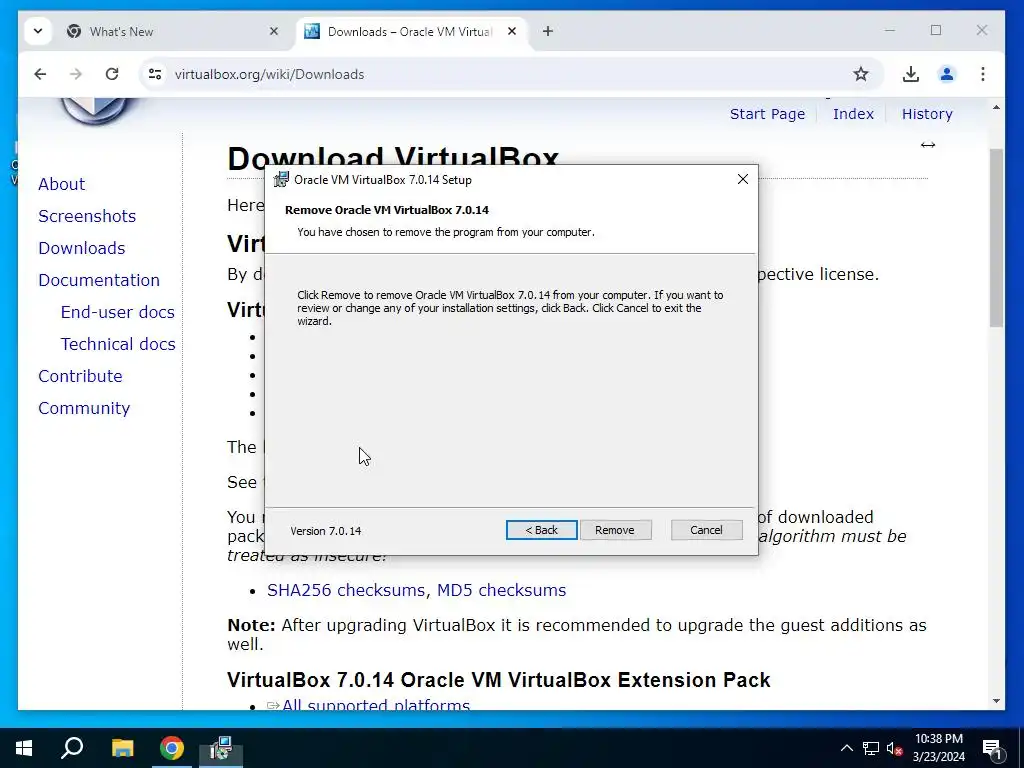Open Windows taskbar search

(x=72, y=748)
